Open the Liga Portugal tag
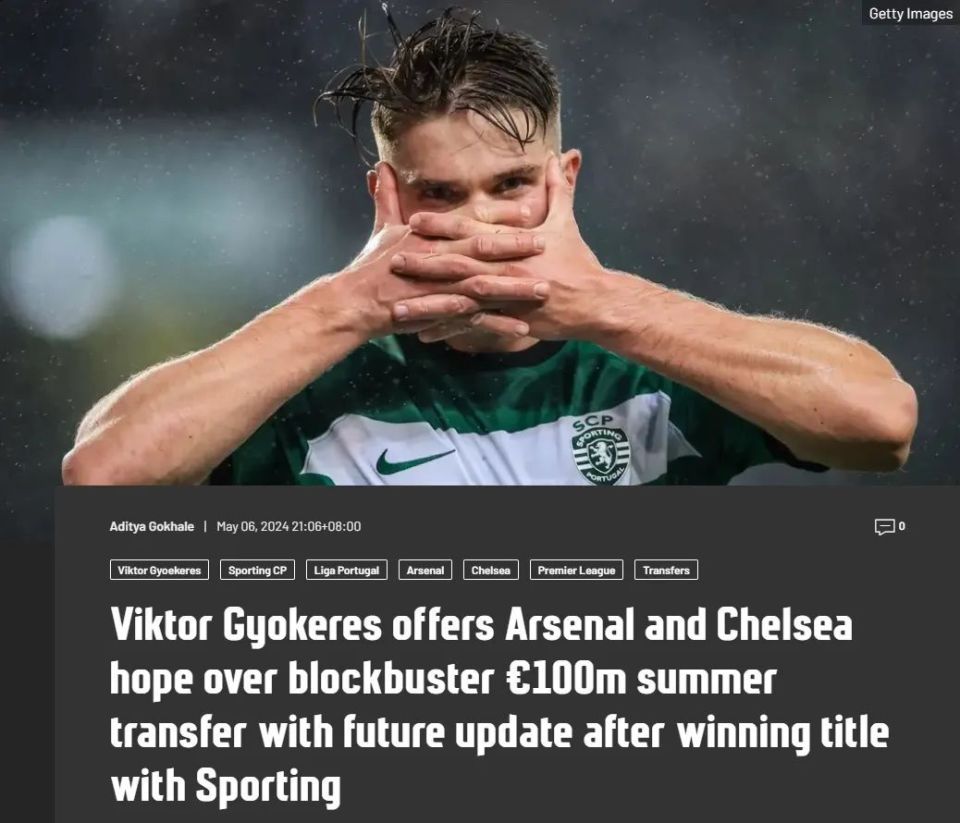Image resolution: width=960 pixels, height=823 pixels. 347,570
